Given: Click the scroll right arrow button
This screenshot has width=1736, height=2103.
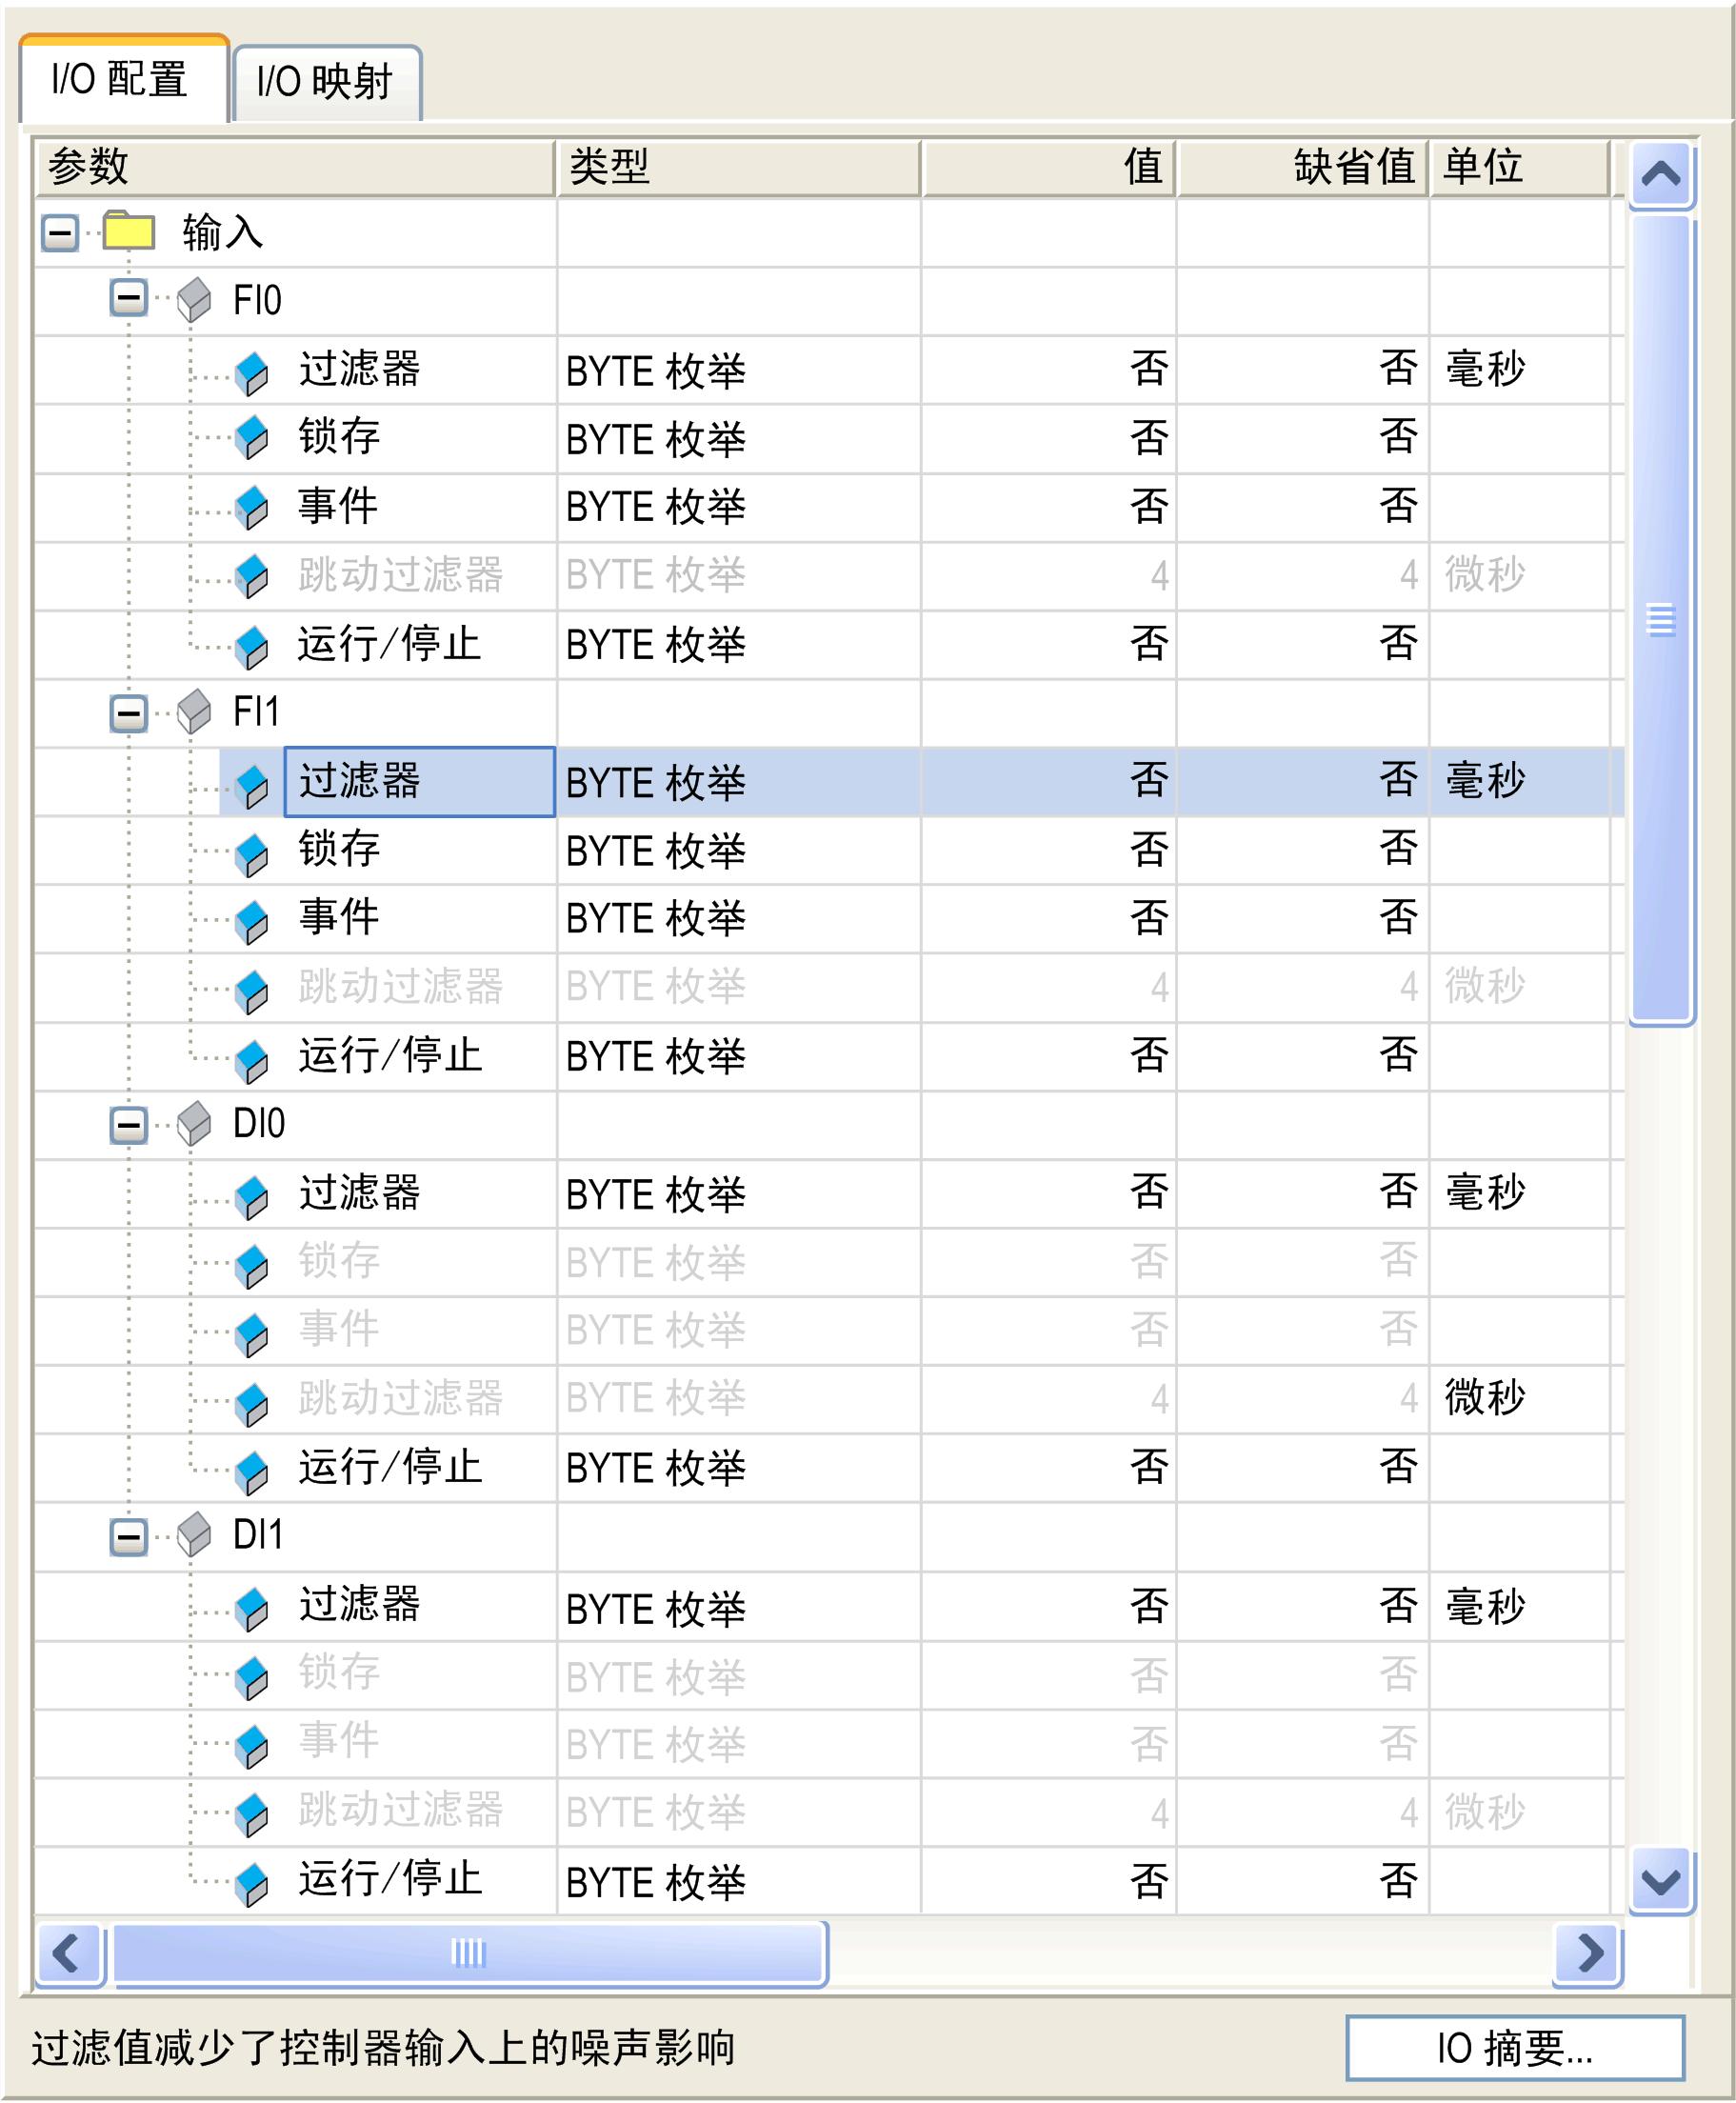Looking at the screenshot, I should click(1588, 1952).
